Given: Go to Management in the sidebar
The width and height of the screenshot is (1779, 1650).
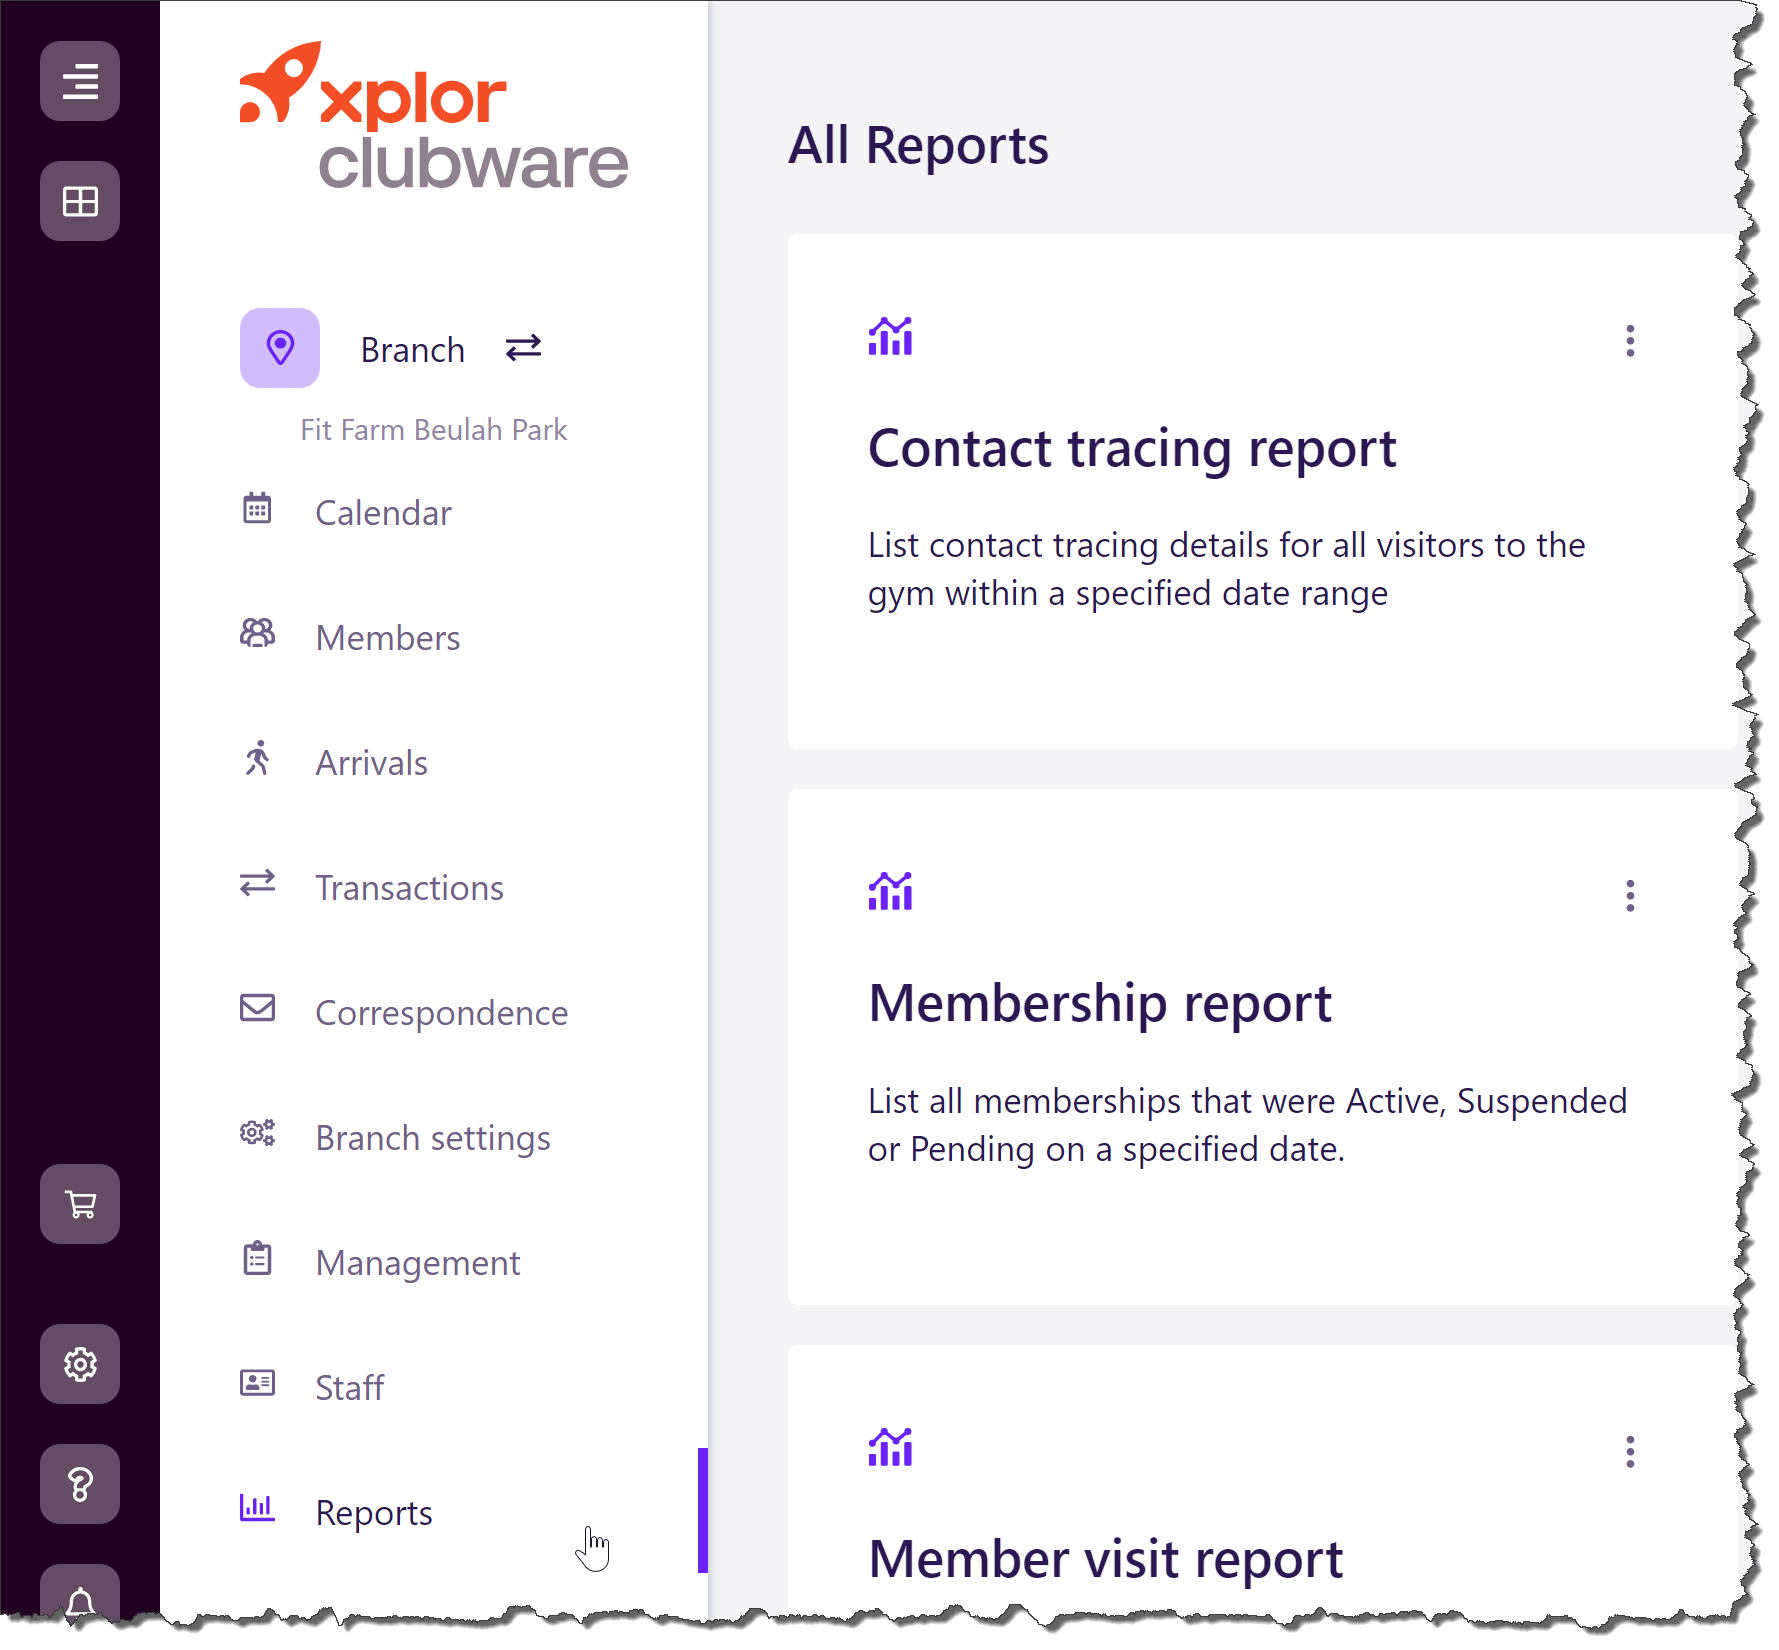Looking at the screenshot, I should [x=418, y=1263].
